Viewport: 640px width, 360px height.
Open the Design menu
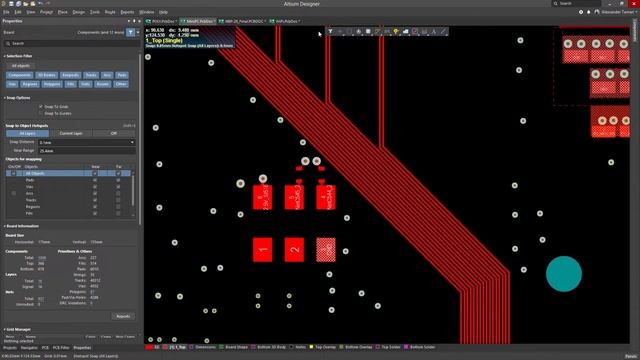click(x=78, y=12)
